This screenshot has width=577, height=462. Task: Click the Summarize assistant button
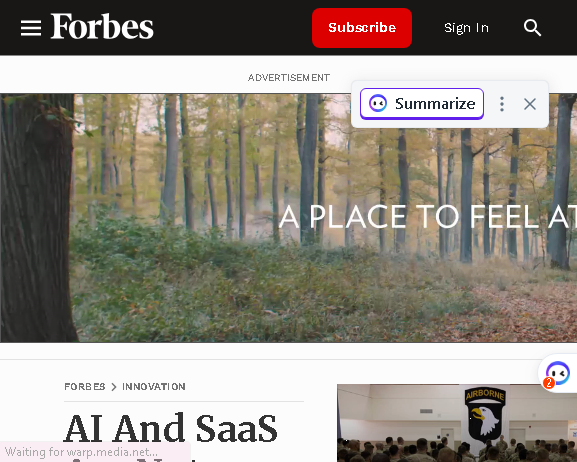point(422,104)
